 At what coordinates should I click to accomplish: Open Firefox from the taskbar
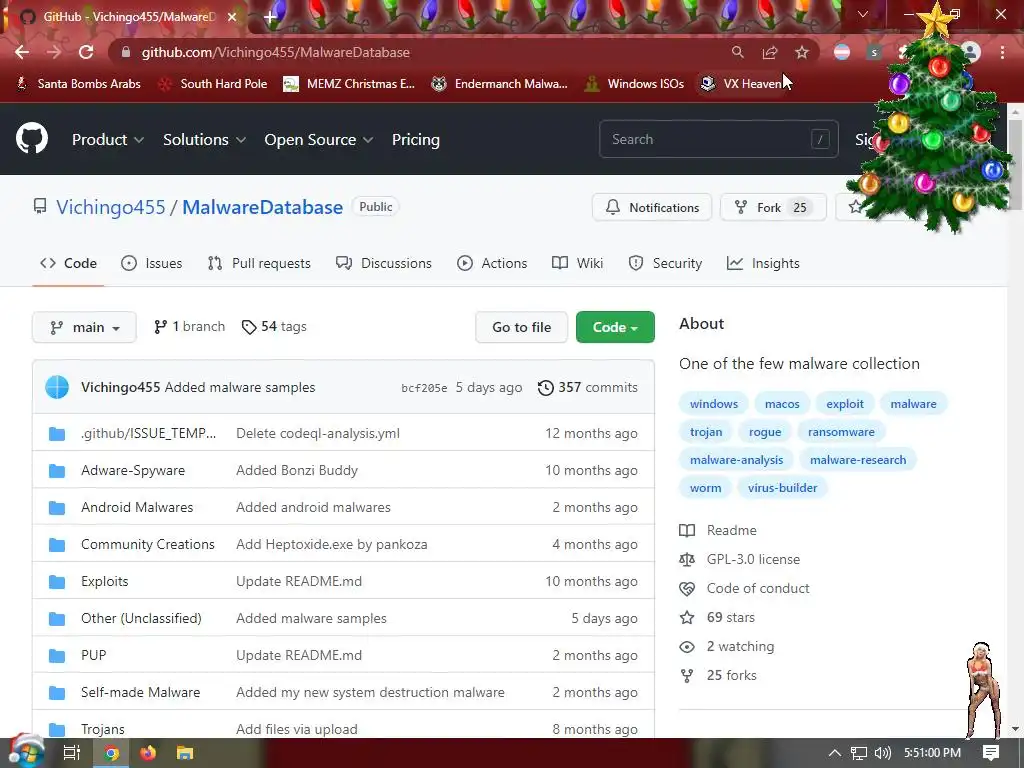[148, 753]
